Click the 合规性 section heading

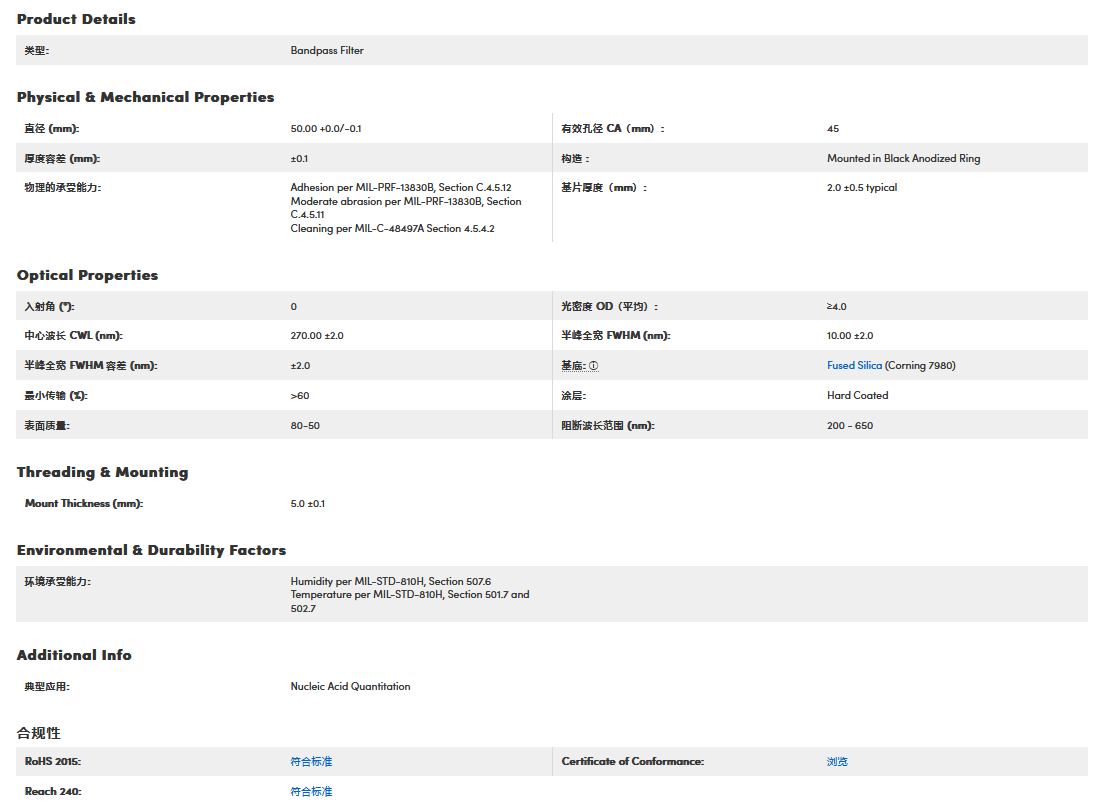click(x=39, y=733)
